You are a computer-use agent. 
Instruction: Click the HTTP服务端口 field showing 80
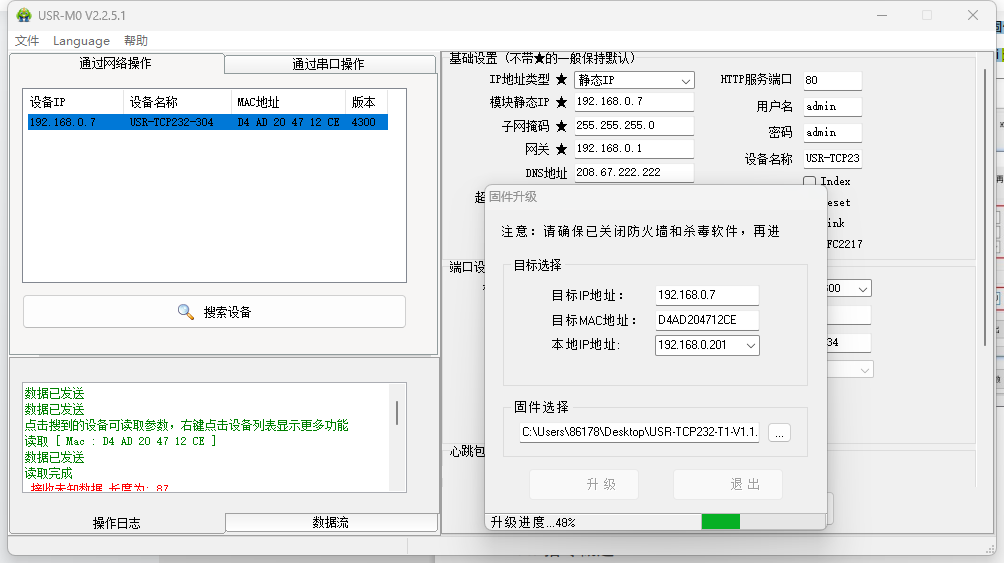pos(831,80)
